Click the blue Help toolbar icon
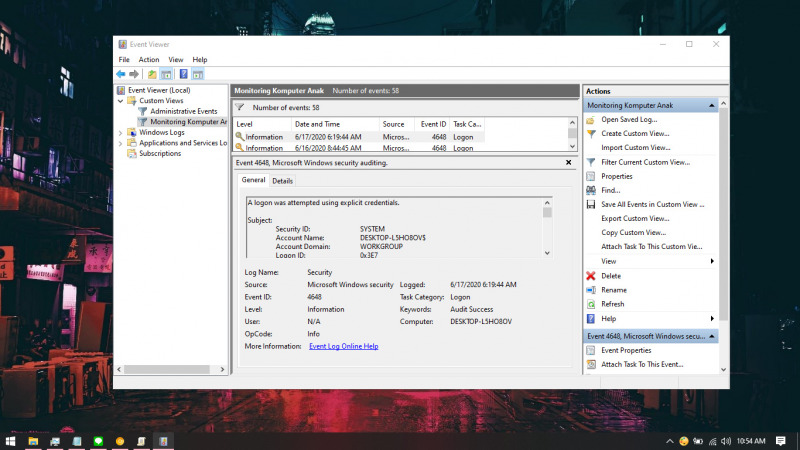This screenshot has width=800, height=450. coord(184,74)
